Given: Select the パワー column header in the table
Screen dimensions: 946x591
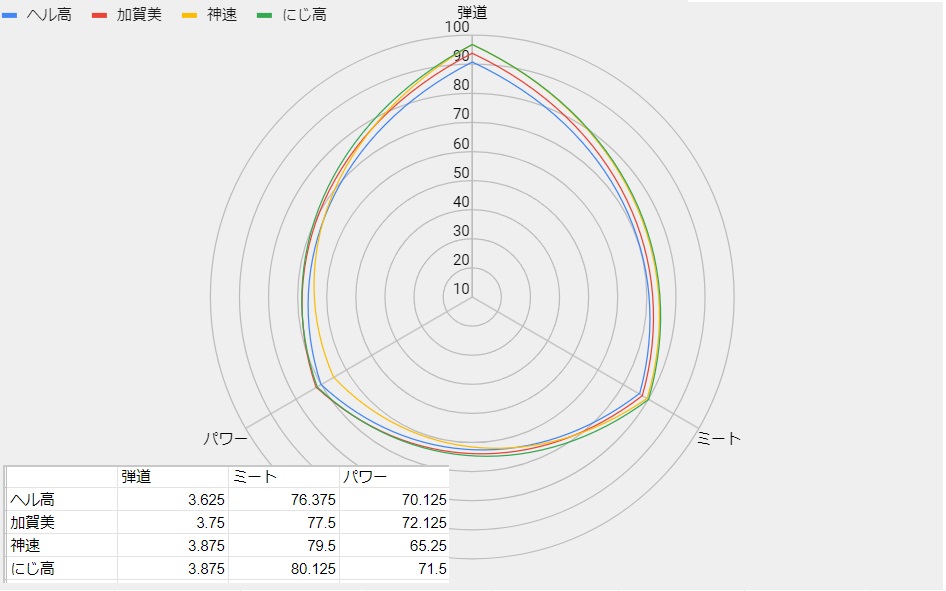Looking at the screenshot, I should click(x=365, y=477).
